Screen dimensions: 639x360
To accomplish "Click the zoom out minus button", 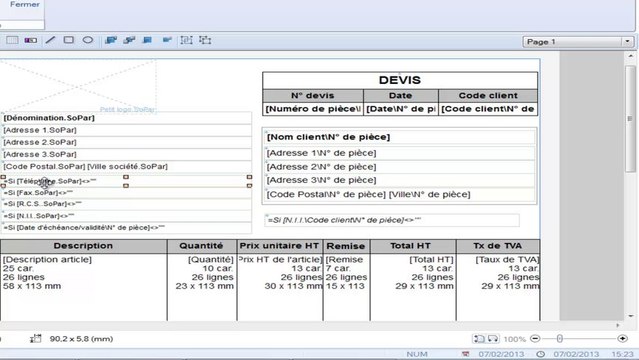I will tap(535, 339).
